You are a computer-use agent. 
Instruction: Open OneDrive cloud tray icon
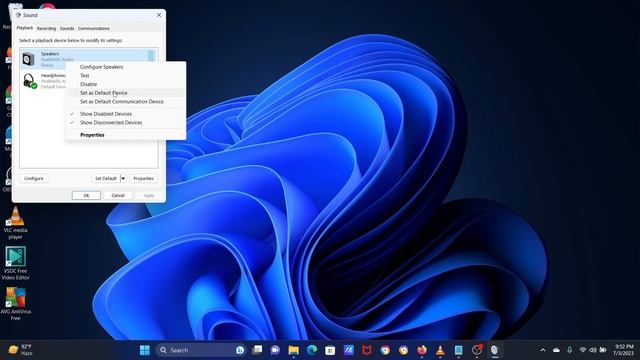pyautogui.click(x=556, y=350)
